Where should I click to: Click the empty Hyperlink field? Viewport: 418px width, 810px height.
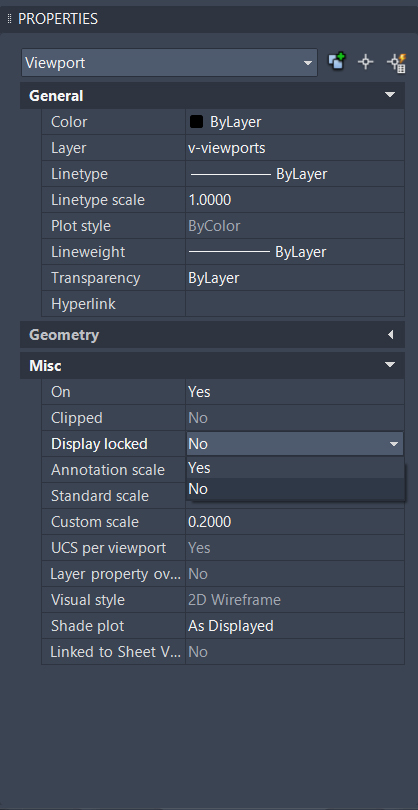pos(295,304)
